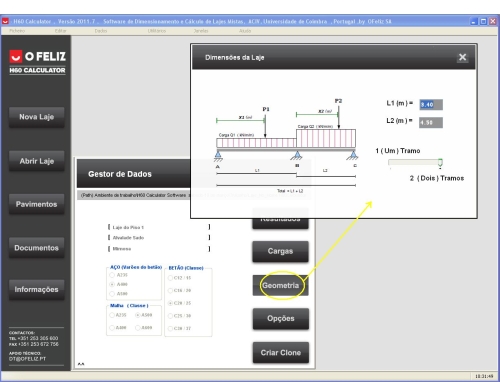Viewport: 500px width, 382px height.
Task: Select the A235 steel radio option
Action: pos(112,275)
